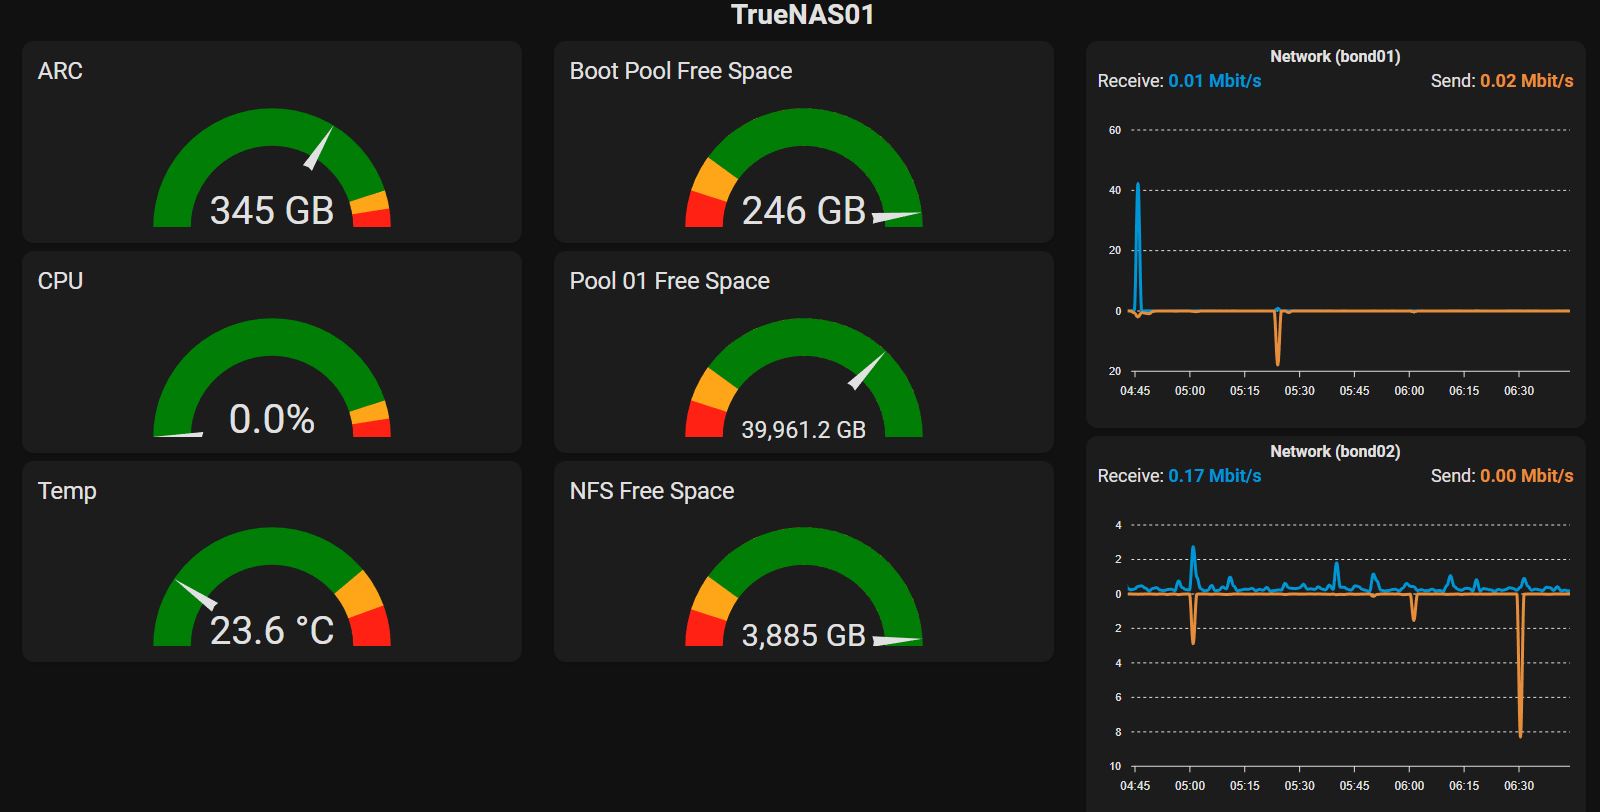
Task: Click the Pool 01 Free Space gauge needle
Action: point(866,370)
